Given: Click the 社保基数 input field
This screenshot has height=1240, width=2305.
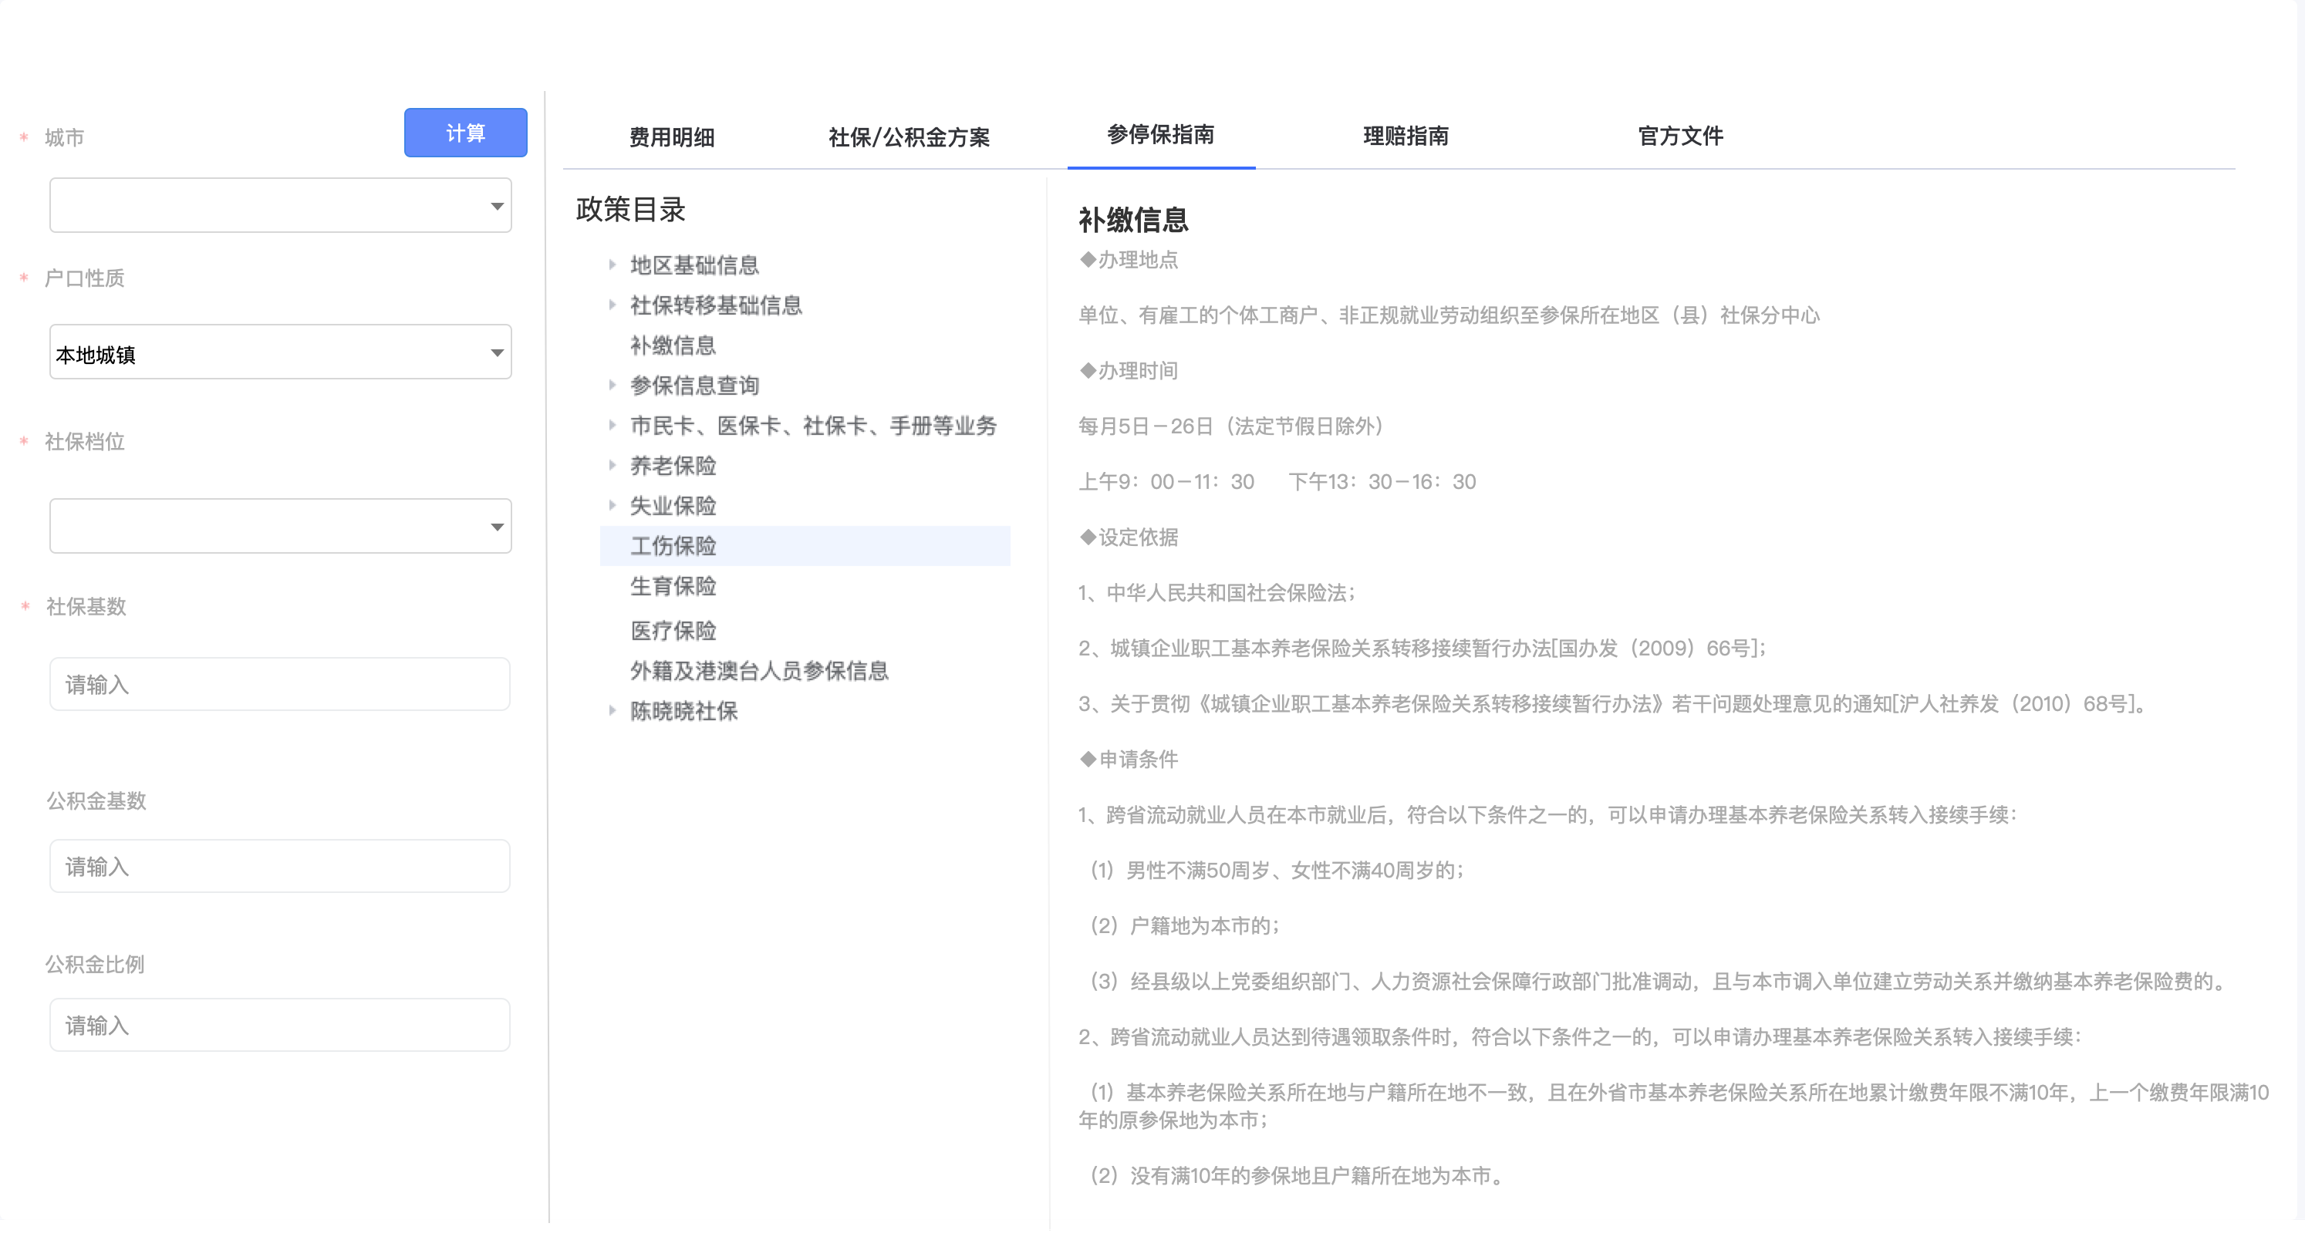Looking at the screenshot, I should 280,685.
